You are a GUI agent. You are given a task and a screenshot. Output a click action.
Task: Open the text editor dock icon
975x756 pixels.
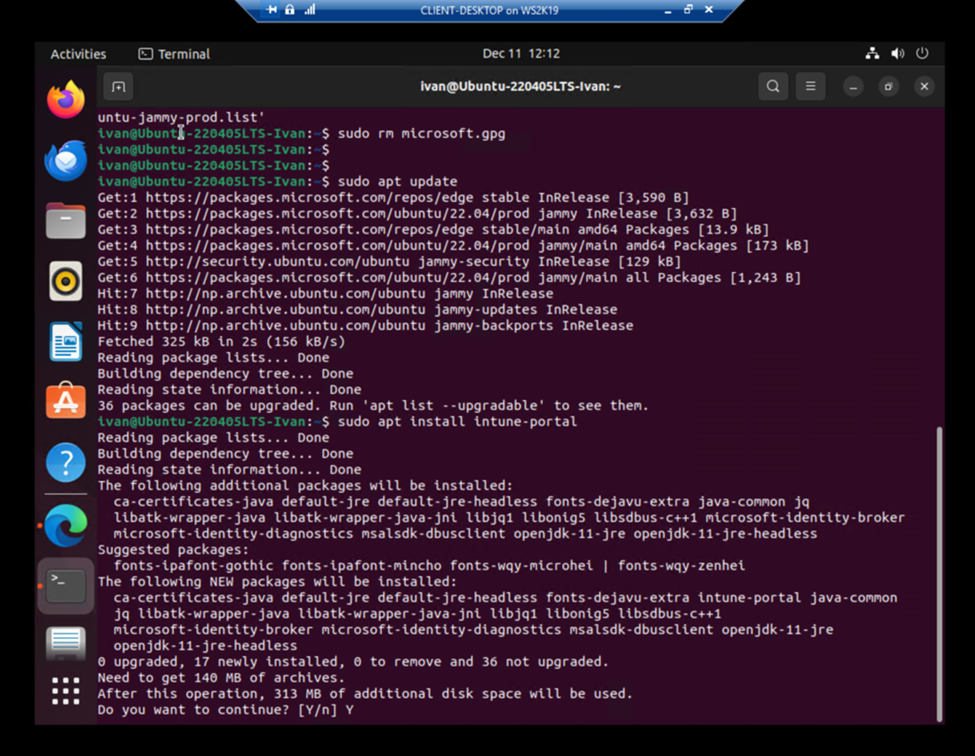point(65,642)
